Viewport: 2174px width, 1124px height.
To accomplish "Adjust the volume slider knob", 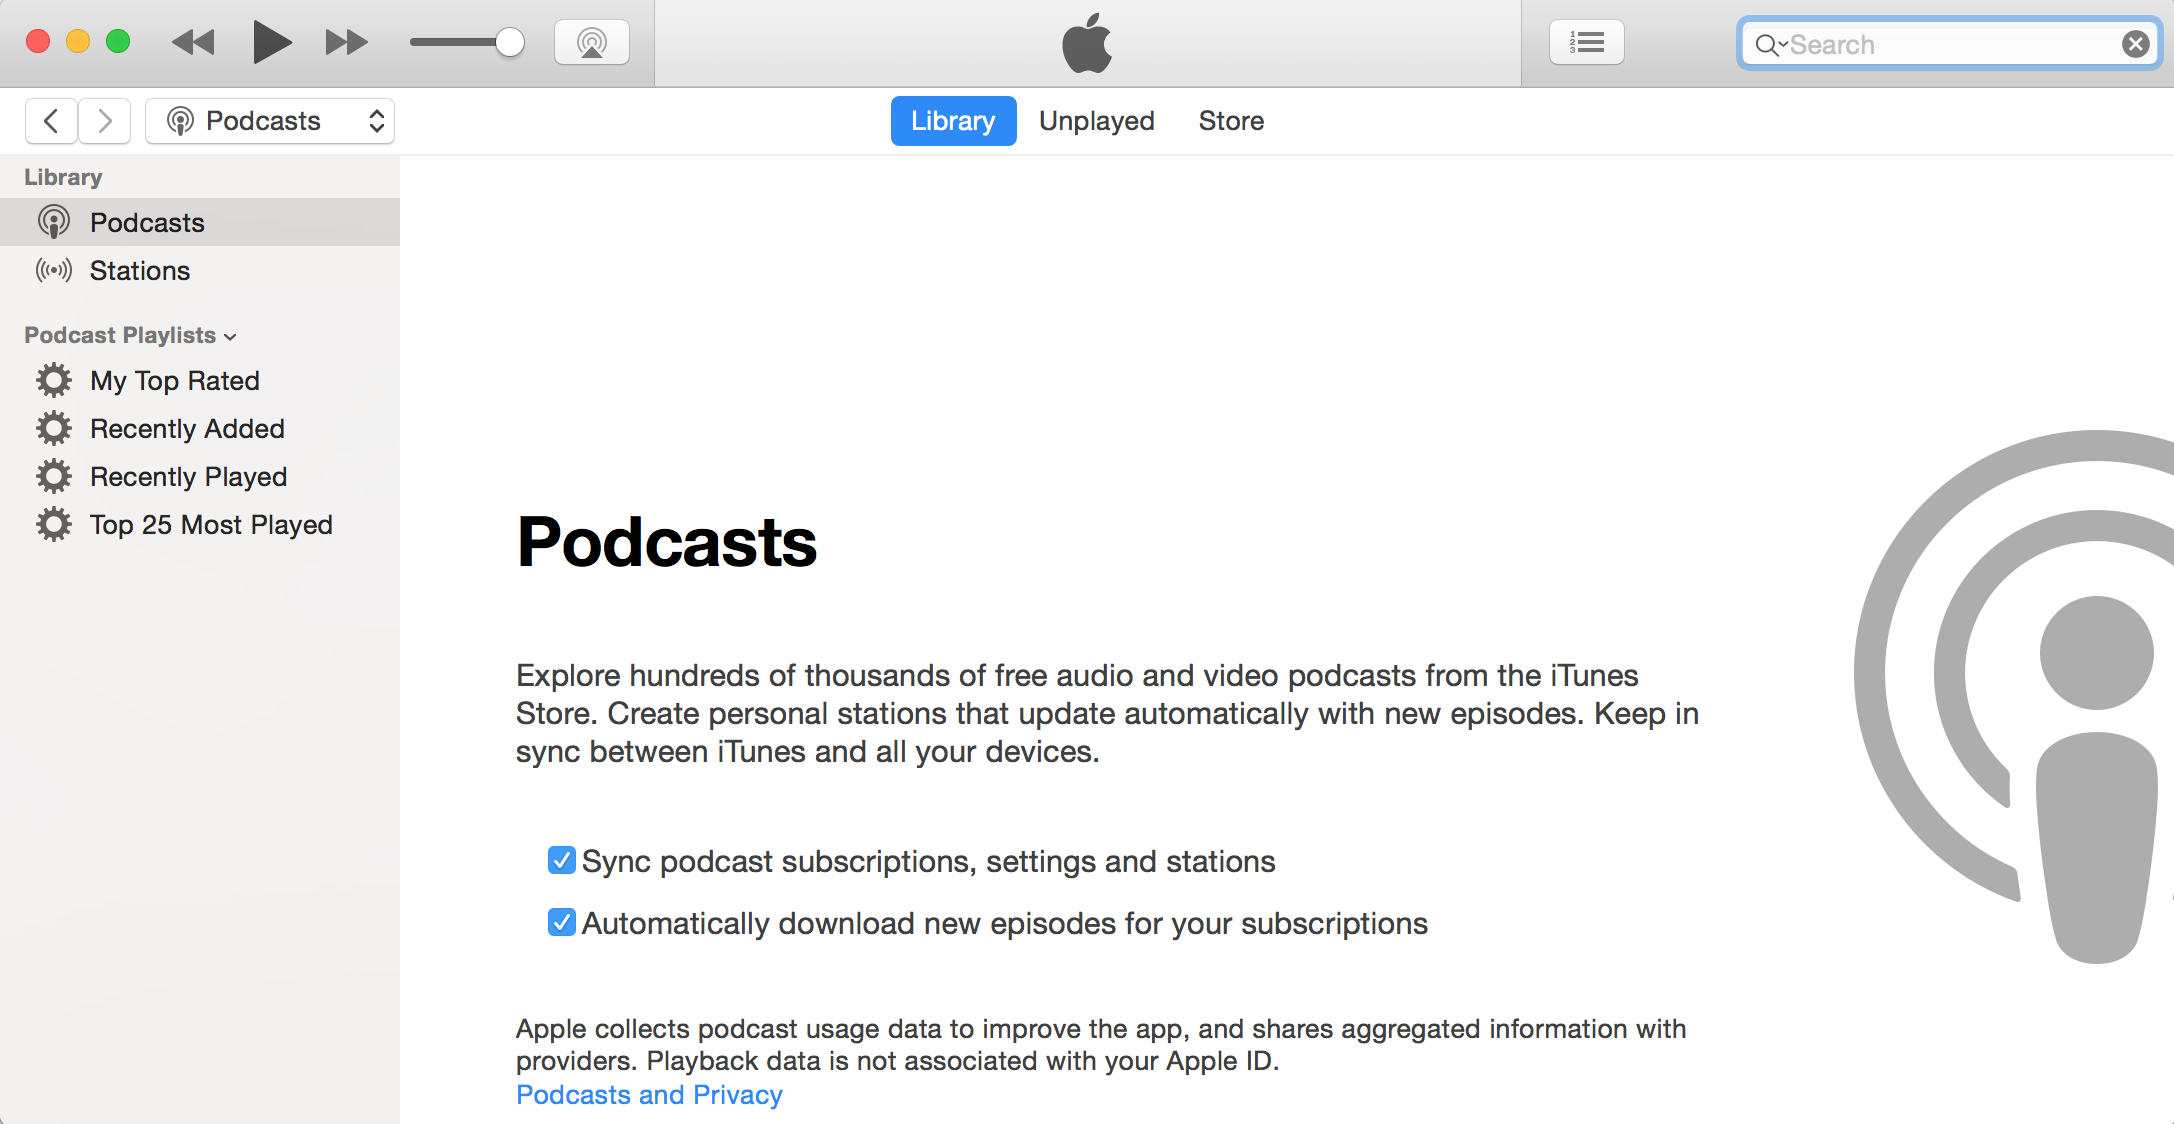I will pos(510,42).
